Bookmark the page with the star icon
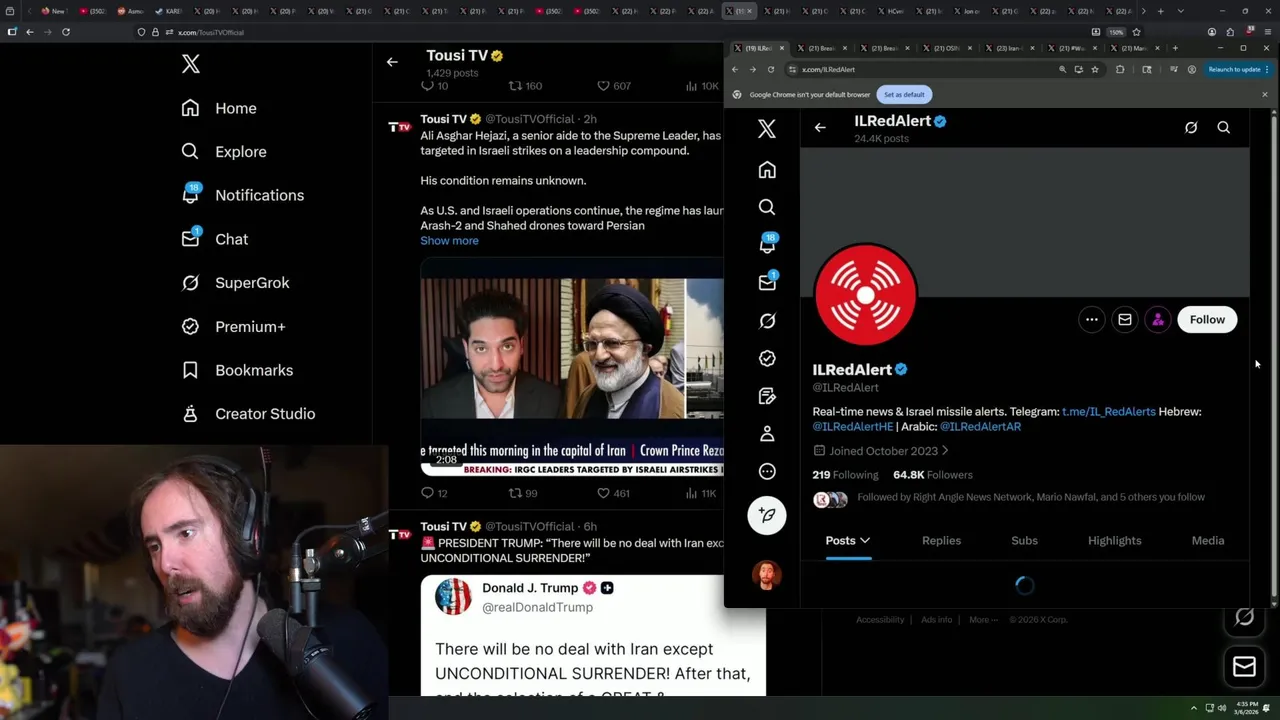Screen dimensions: 1280x720 pos(1095,70)
